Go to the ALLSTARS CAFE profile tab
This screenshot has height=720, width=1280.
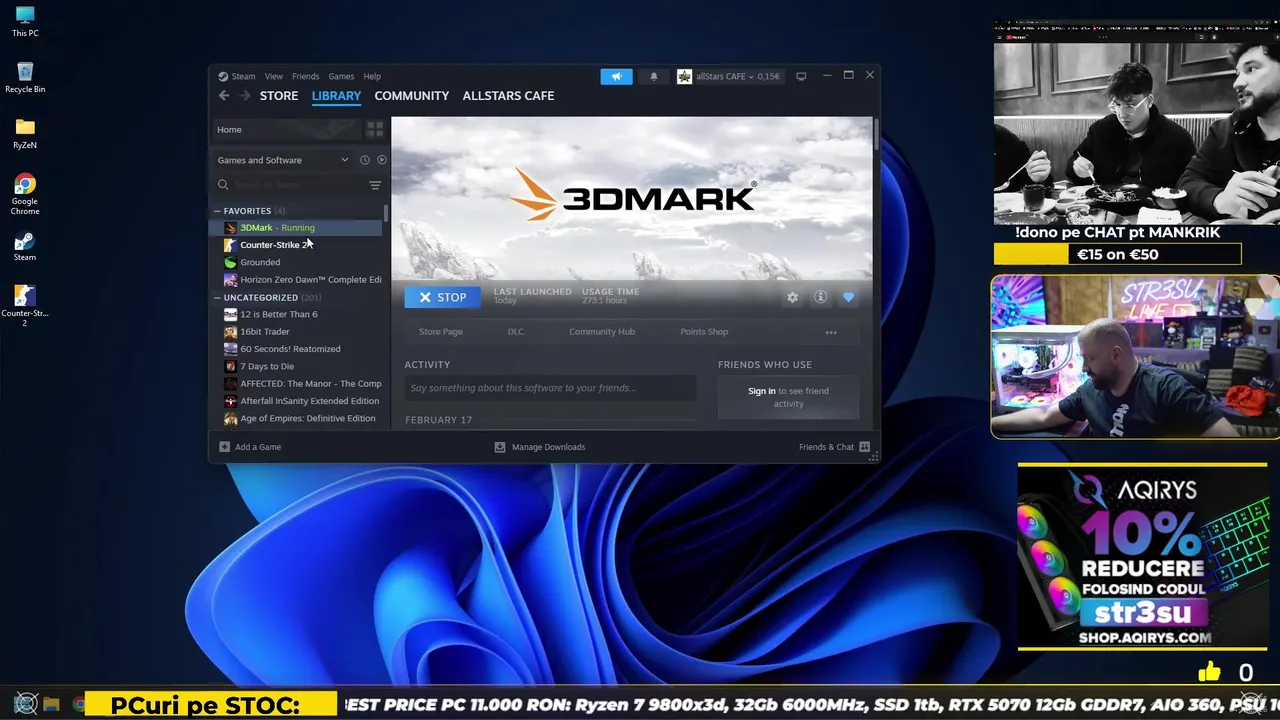508,96
